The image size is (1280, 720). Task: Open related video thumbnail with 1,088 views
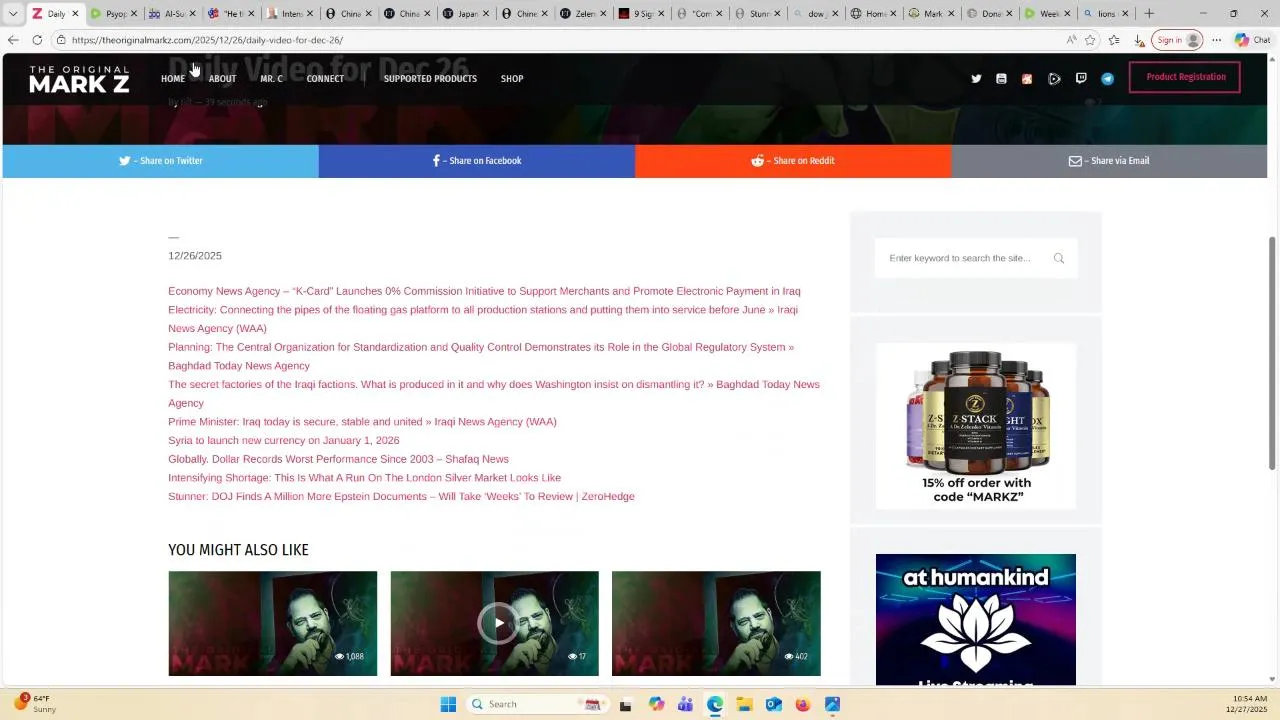pos(272,623)
